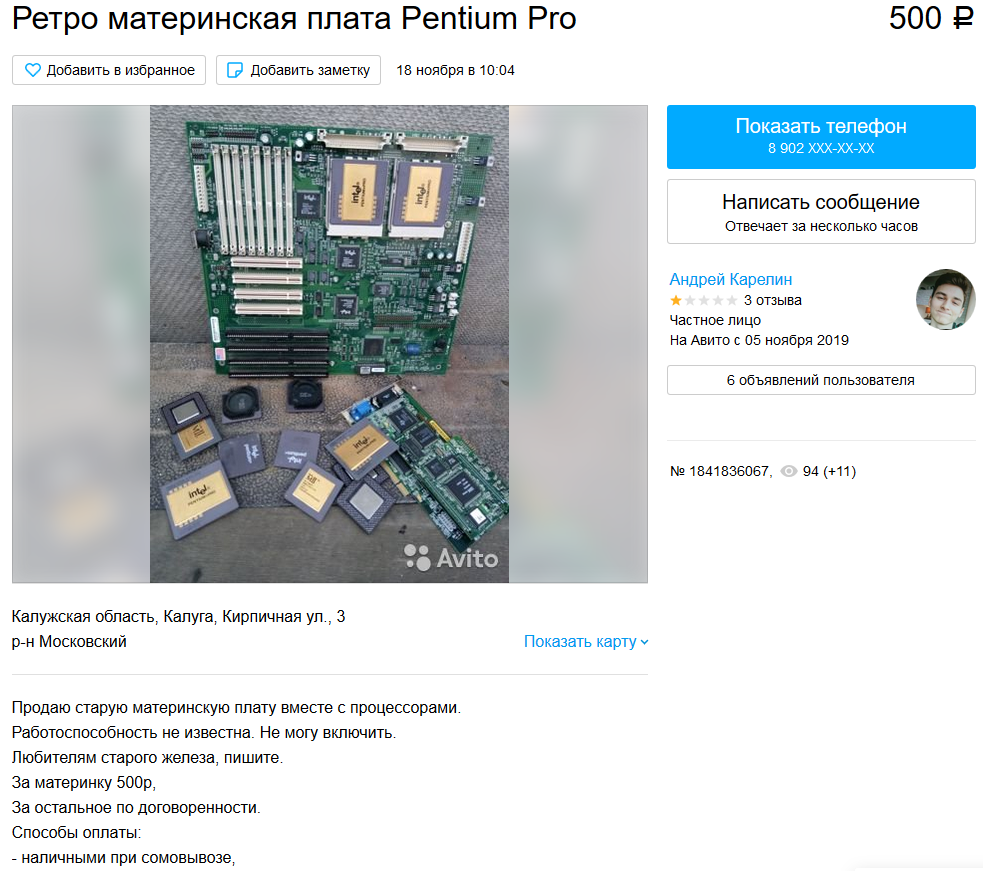Click the 3 отзыва reviews link

[x=772, y=300]
